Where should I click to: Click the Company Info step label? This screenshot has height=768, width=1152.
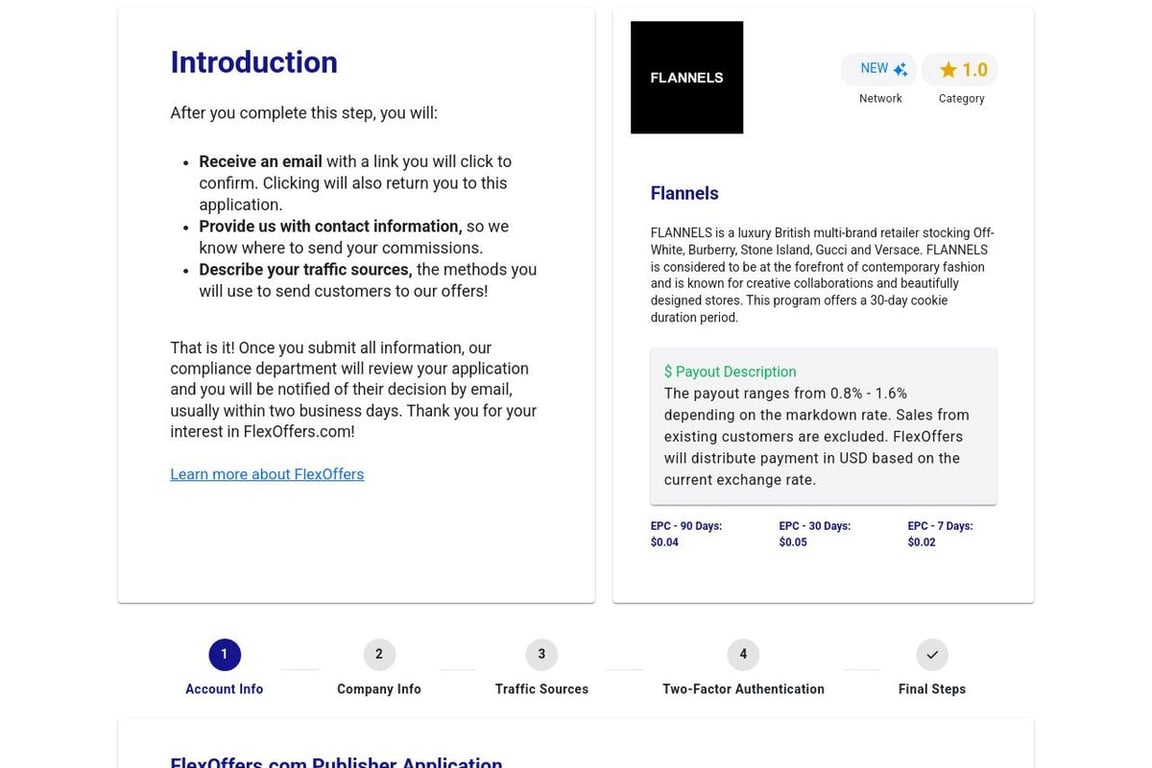[x=379, y=689]
